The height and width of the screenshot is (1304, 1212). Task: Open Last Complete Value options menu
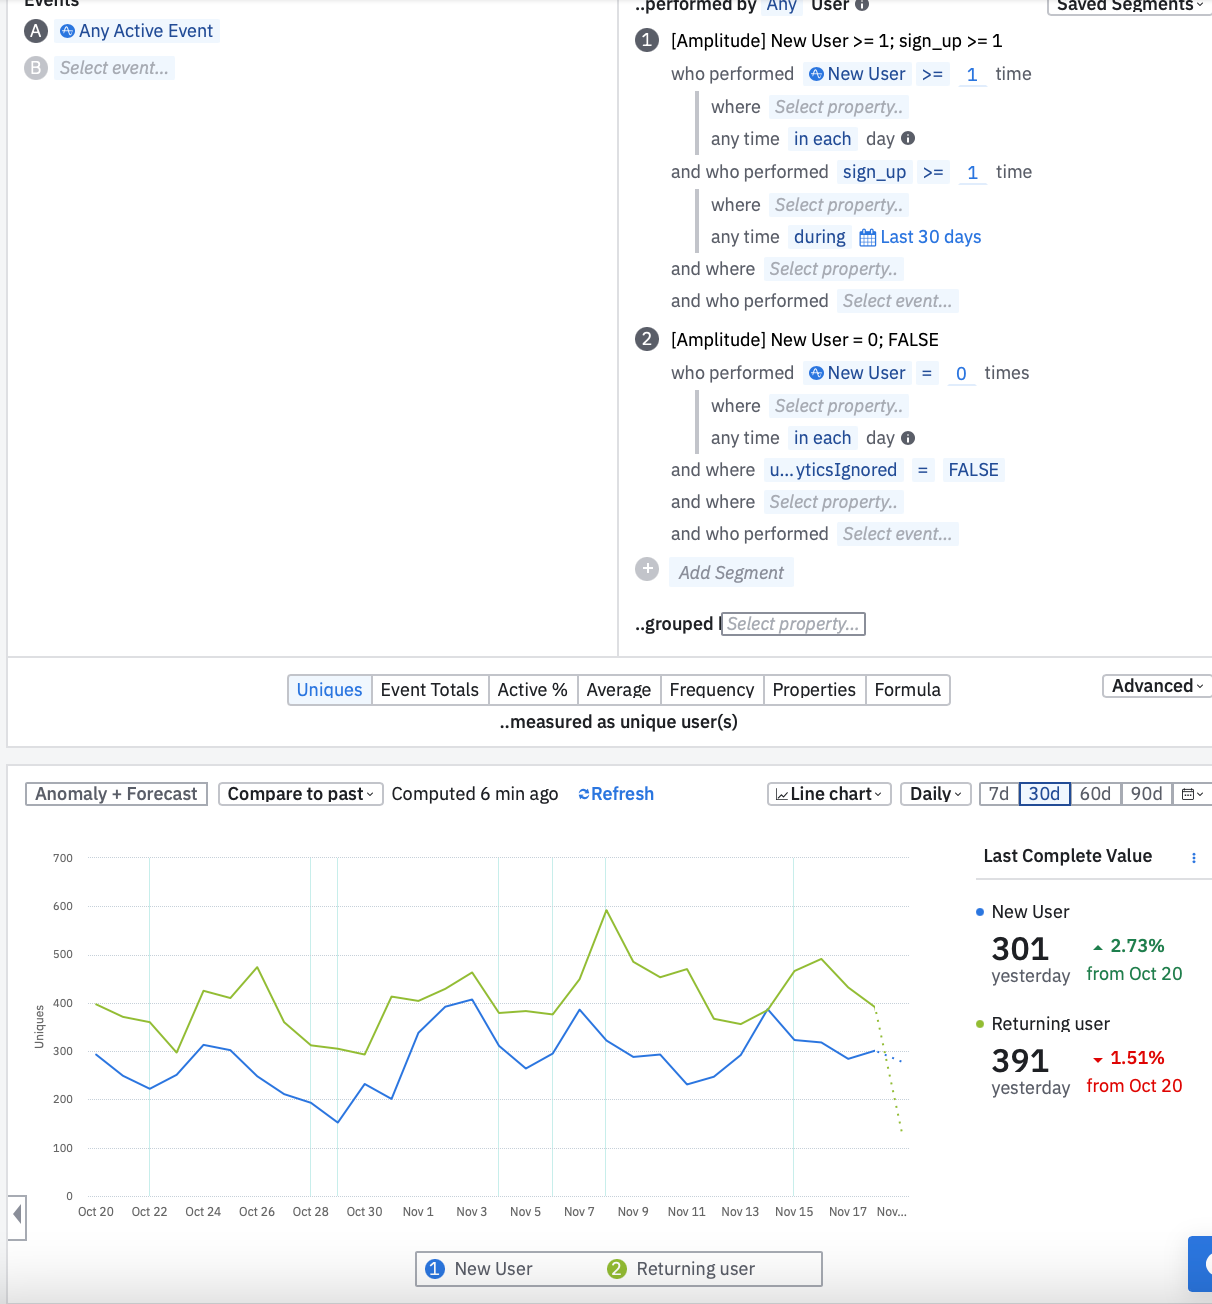click(1193, 857)
